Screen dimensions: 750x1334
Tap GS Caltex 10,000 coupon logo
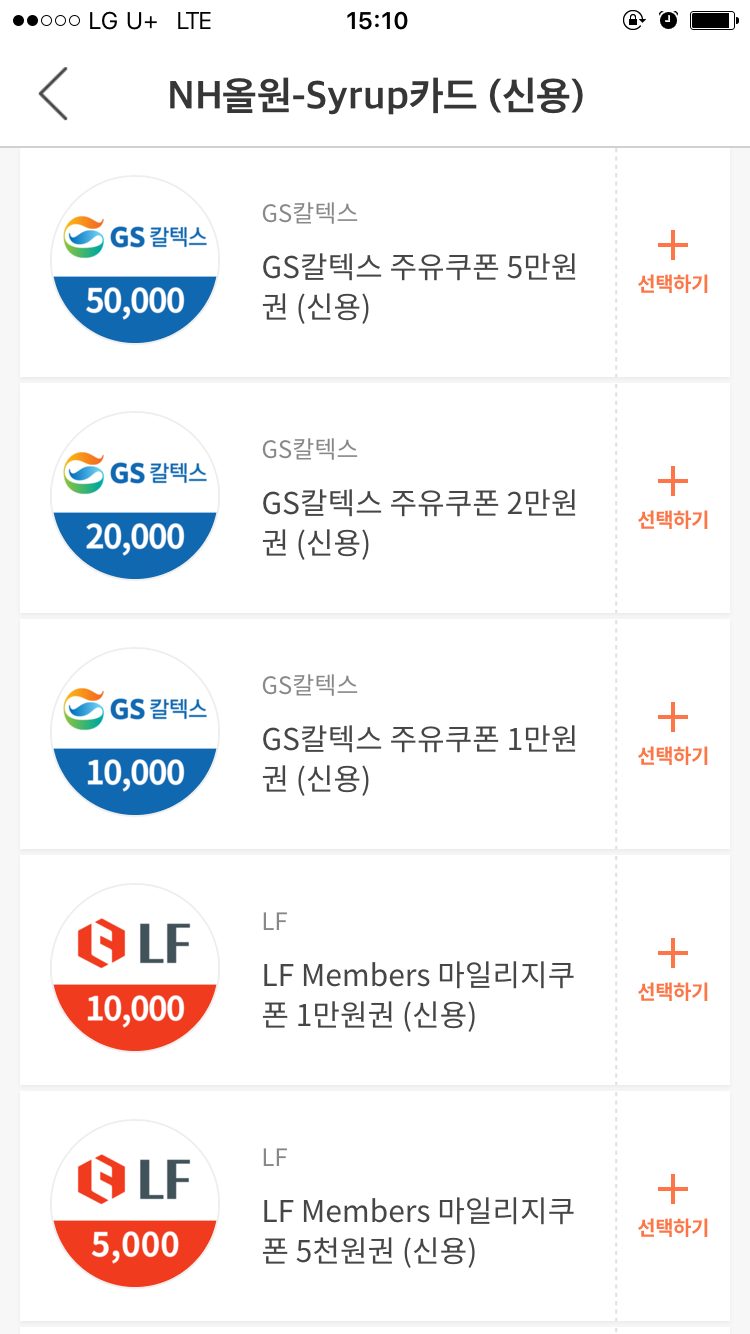coord(135,733)
